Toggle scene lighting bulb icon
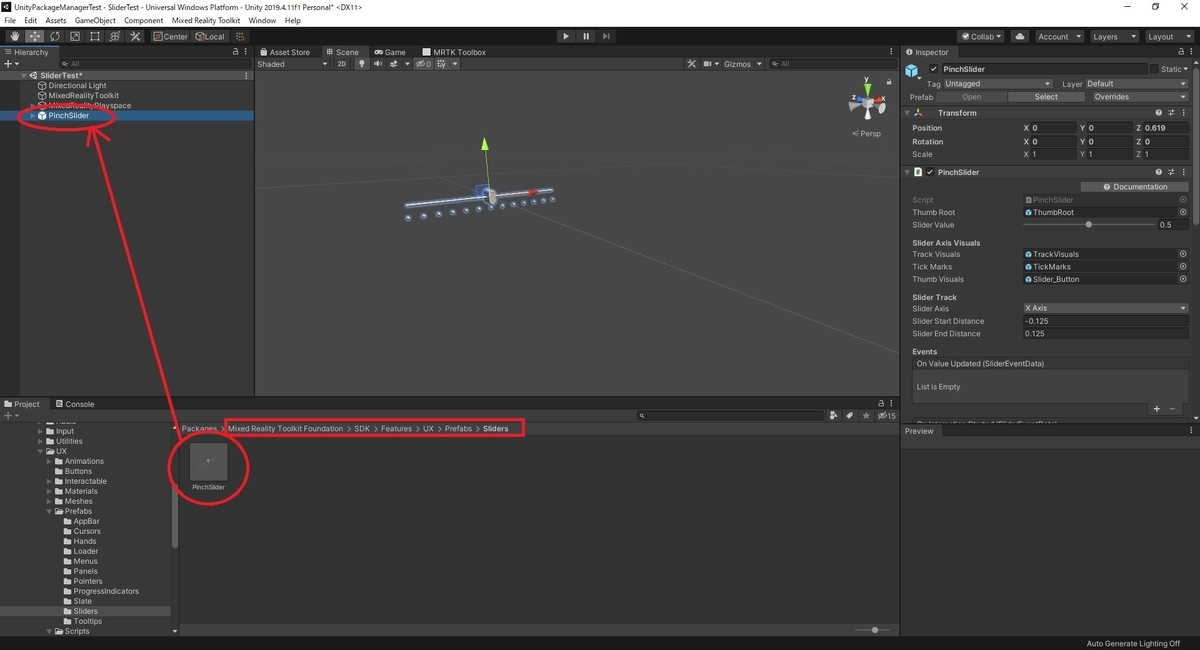The image size is (1200, 650). coord(362,64)
